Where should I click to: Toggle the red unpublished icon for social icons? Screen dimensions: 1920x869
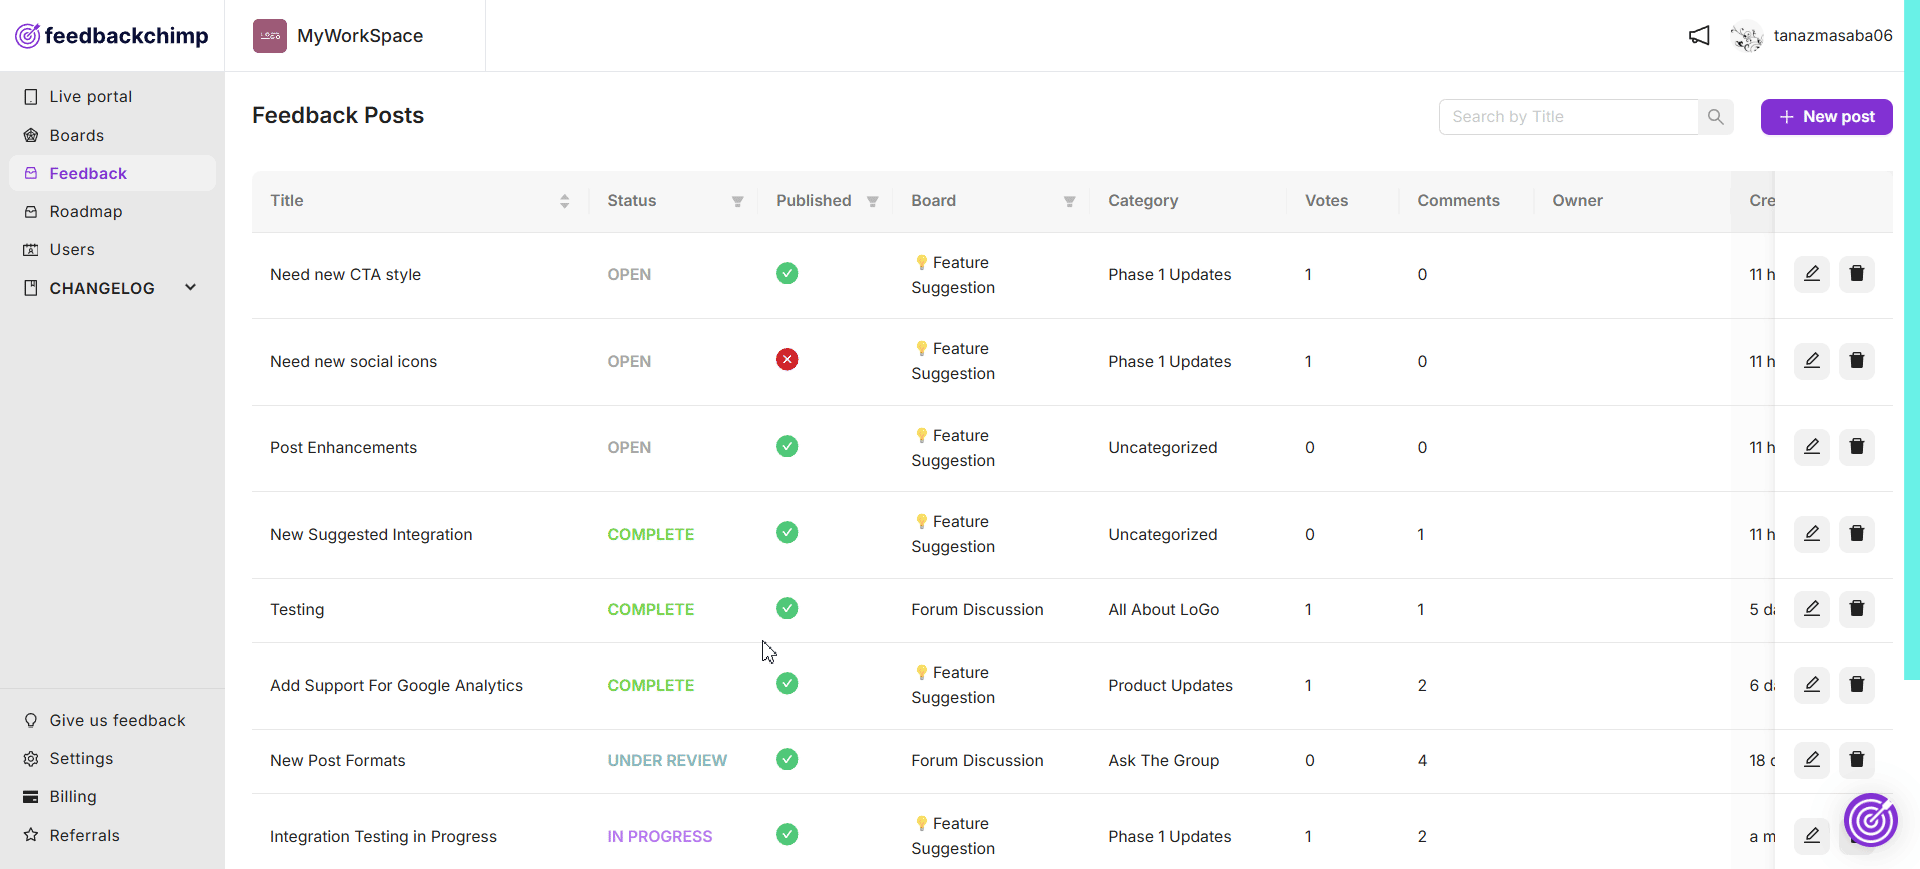pos(787,359)
